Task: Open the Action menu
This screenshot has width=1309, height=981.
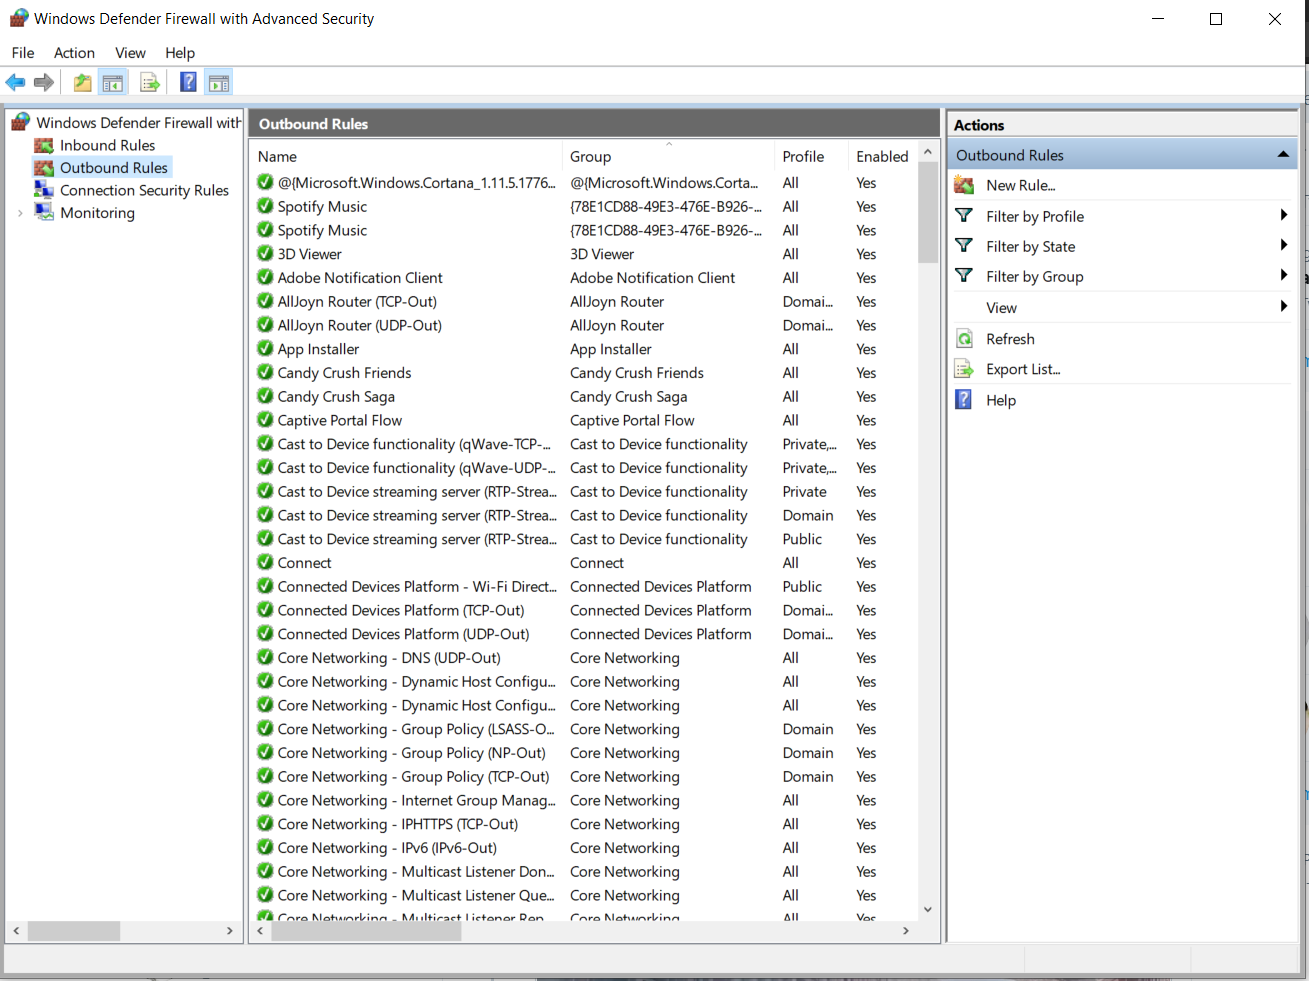Action: pyautogui.click(x=74, y=53)
